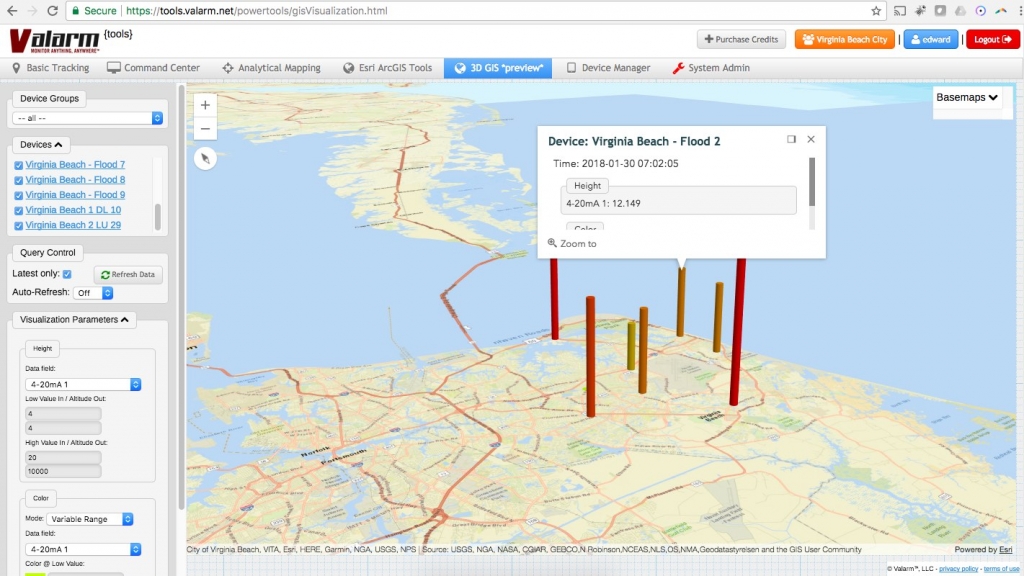Screen dimensions: 1024x576
Task: Click the Google Drive extension icon
Action: click(960, 11)
